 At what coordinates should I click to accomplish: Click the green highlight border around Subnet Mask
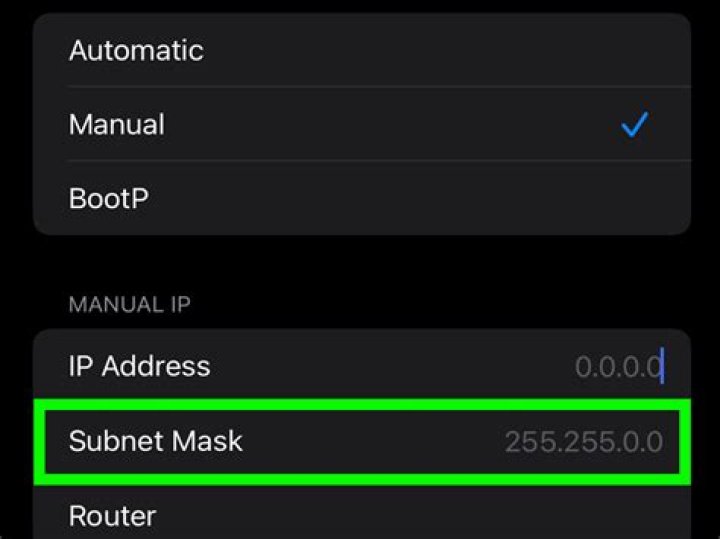(x=360, y=403)
